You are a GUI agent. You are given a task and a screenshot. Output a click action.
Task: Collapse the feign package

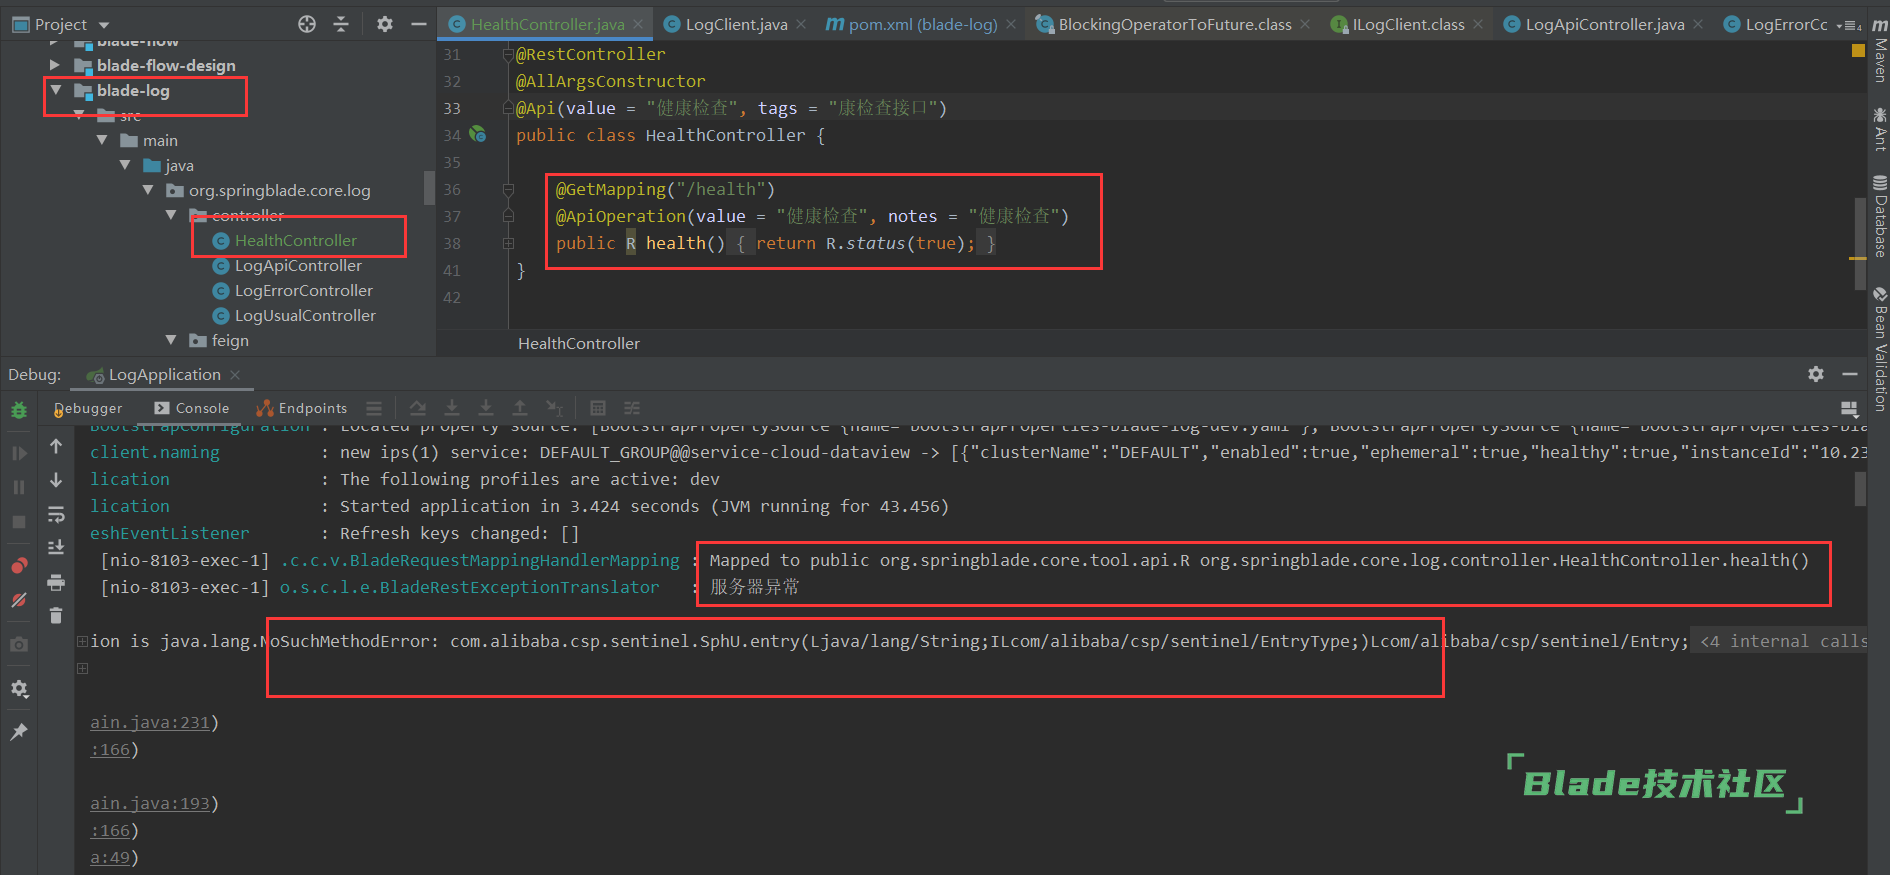(x=171, y=340)
